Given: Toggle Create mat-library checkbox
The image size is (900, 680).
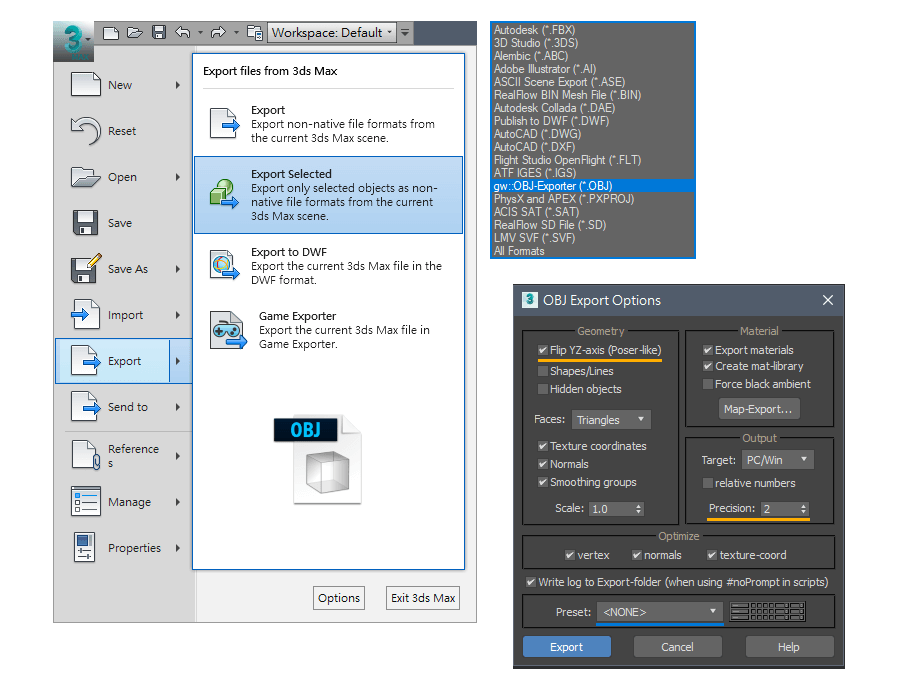Looking at the screenshot, I should tap(708, 366).
